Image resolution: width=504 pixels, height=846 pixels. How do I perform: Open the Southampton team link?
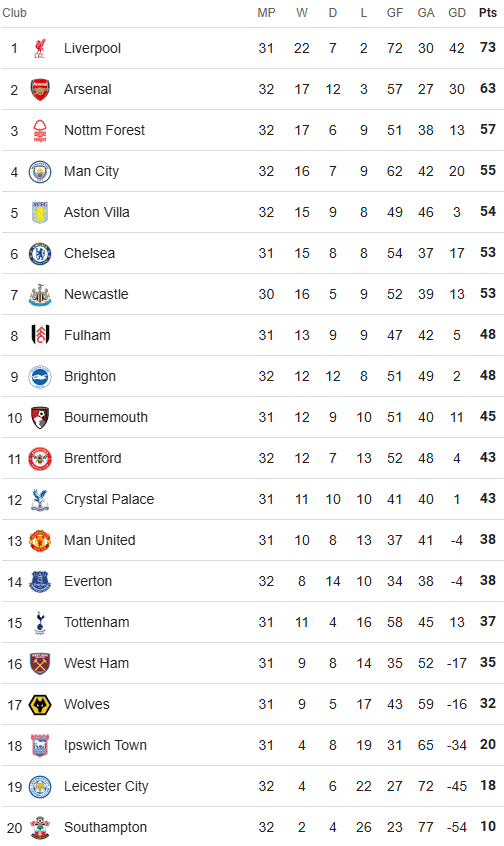[x=105, y=827]
